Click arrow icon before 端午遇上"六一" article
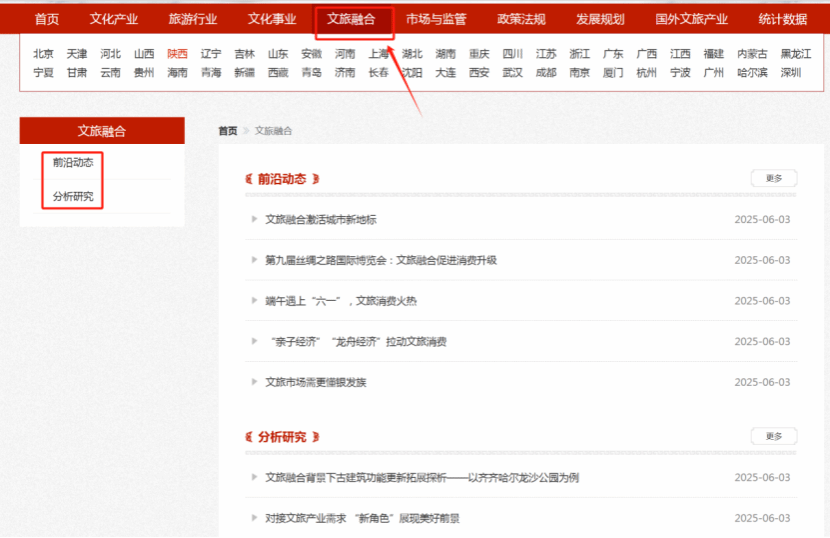The height and width of the screenshot is (538, 830). tap(255, 301)
